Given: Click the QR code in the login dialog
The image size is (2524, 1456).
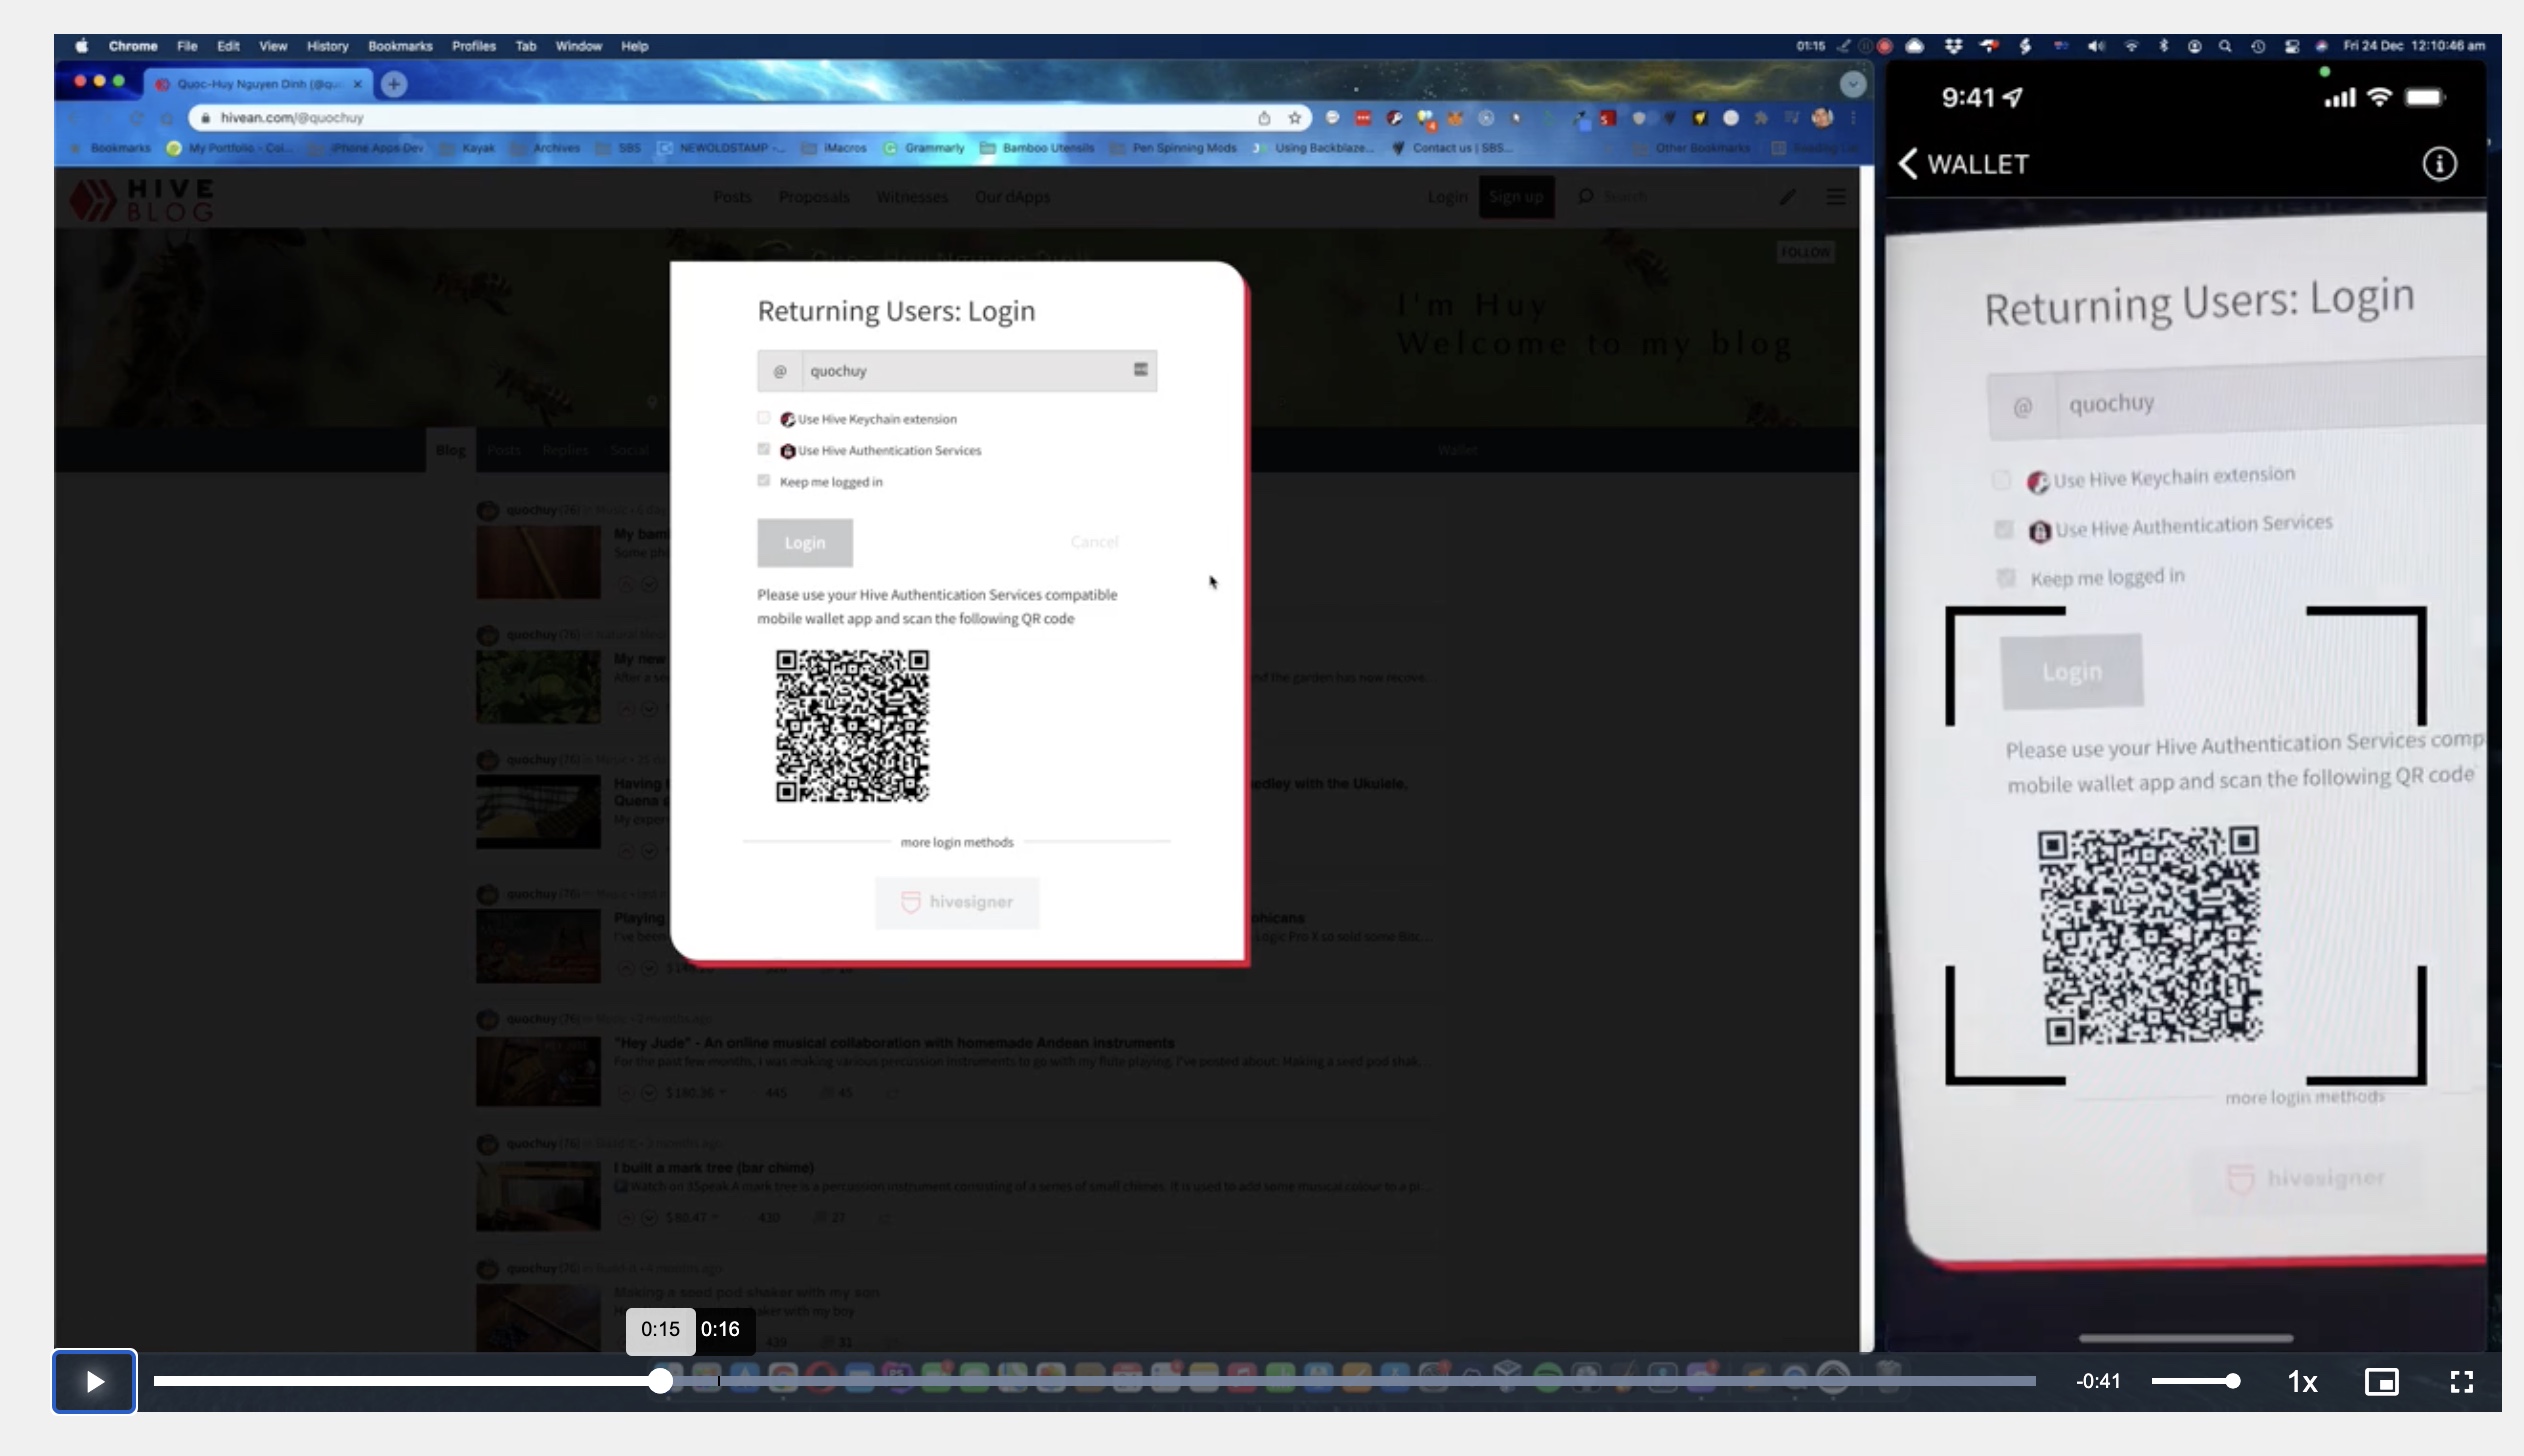Looking at the screenshot, I should pos(853,726).
